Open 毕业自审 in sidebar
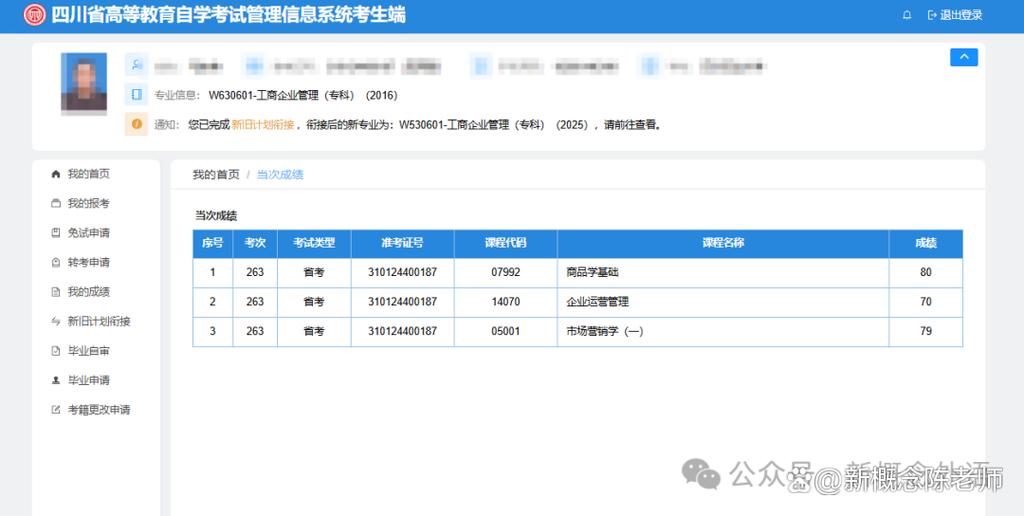This screenshot has width=1024, height=516. (x=88, y=351)
